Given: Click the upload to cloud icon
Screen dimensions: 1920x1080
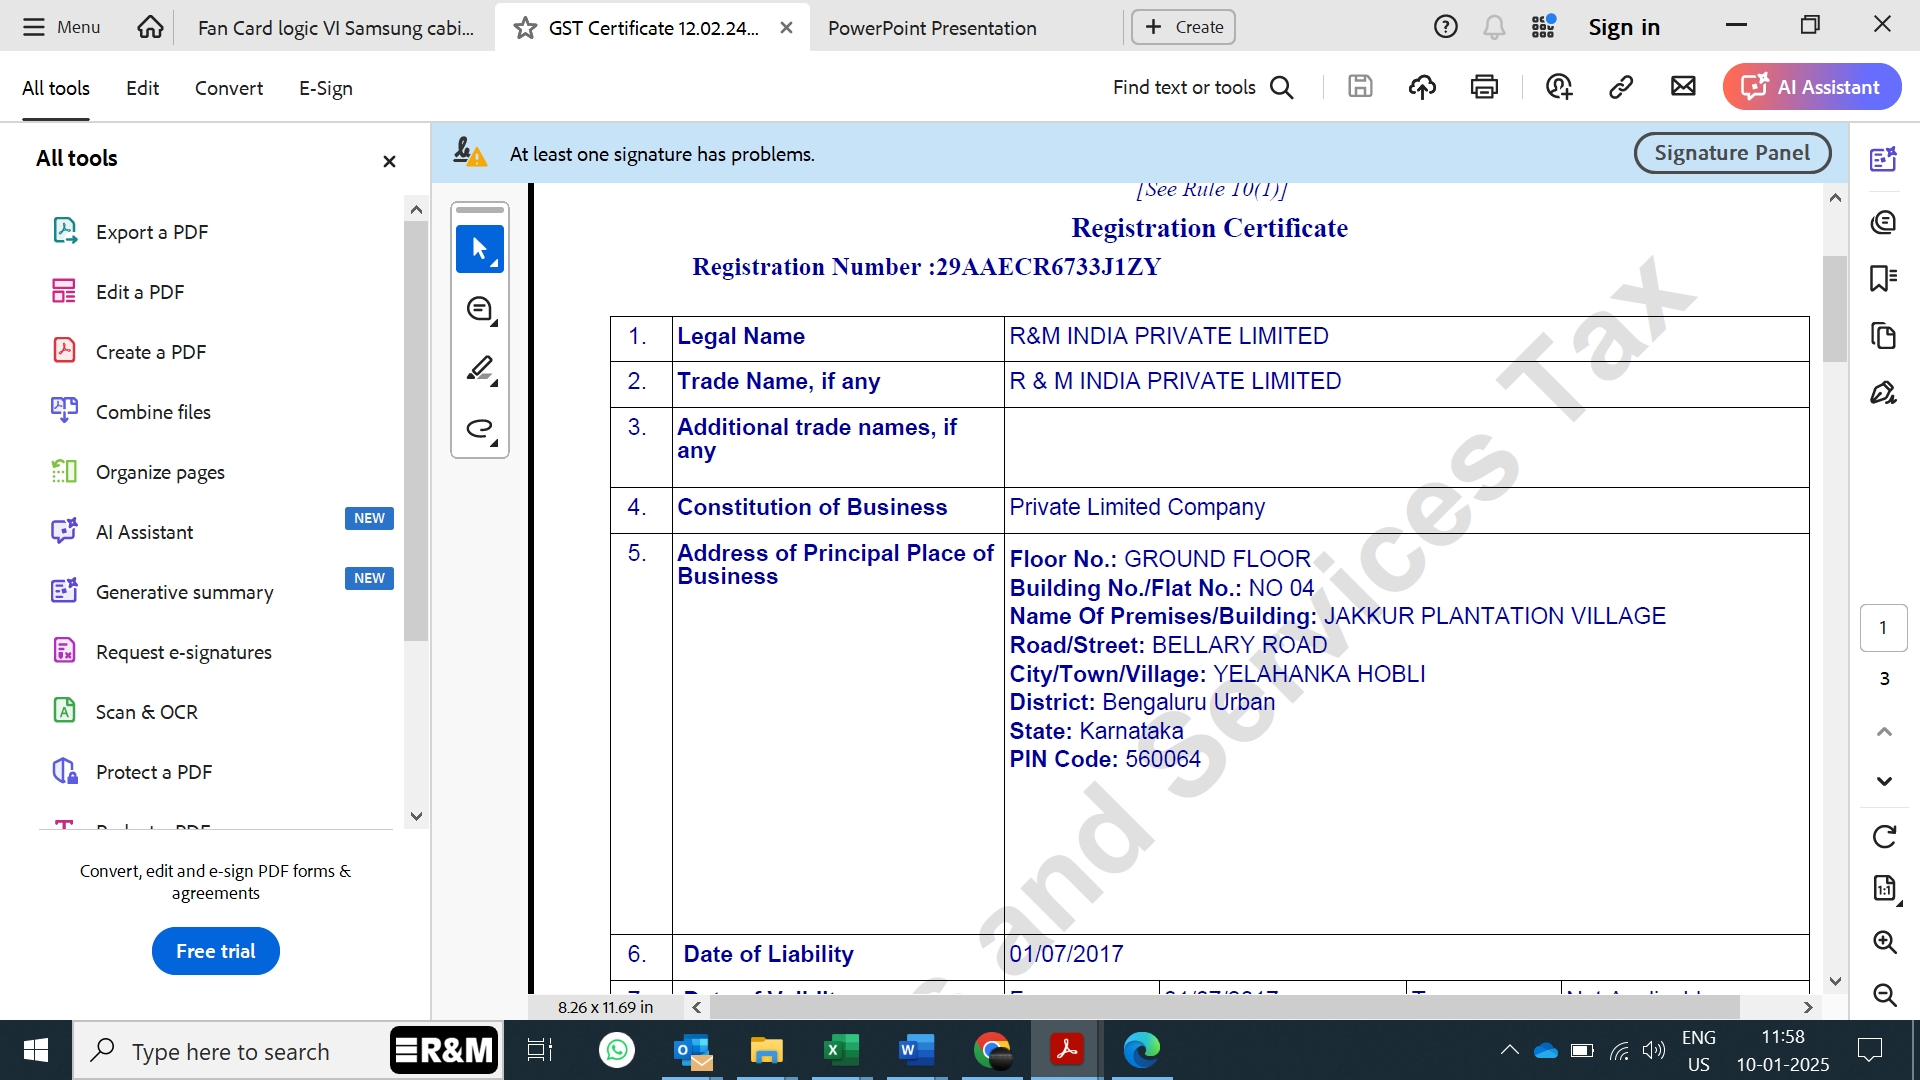Looking at the screenshot, I should (1422, 87).
